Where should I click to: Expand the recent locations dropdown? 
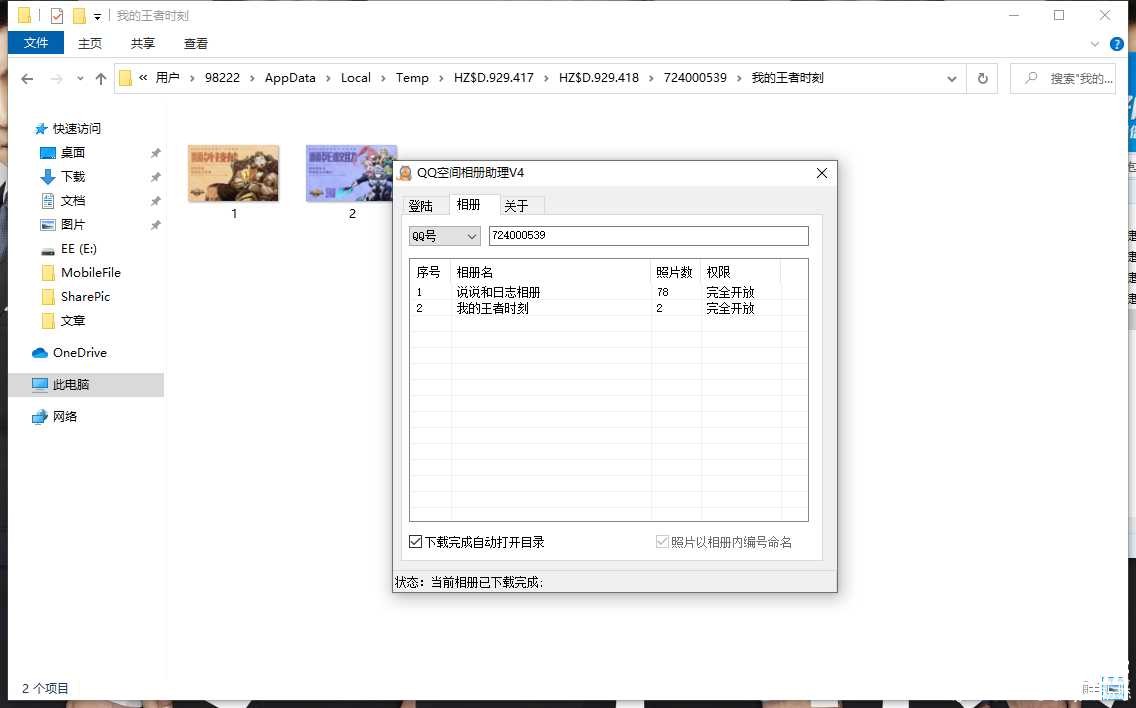click(x=80, y=78)
